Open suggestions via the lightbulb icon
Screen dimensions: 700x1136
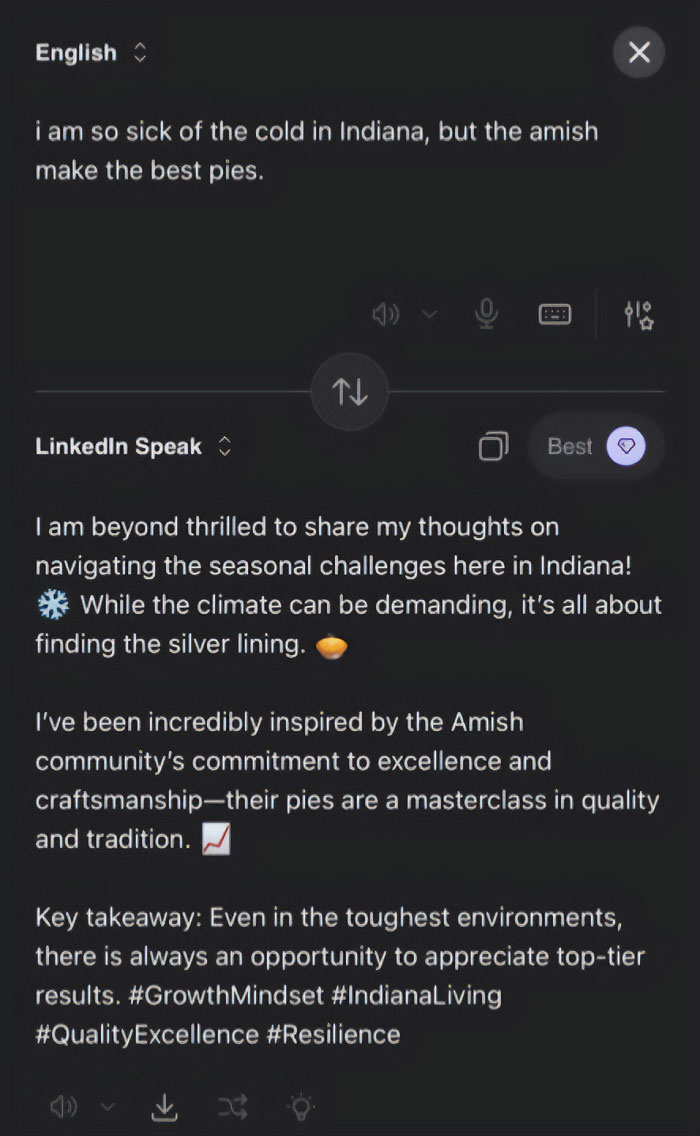click(300, 1107)
